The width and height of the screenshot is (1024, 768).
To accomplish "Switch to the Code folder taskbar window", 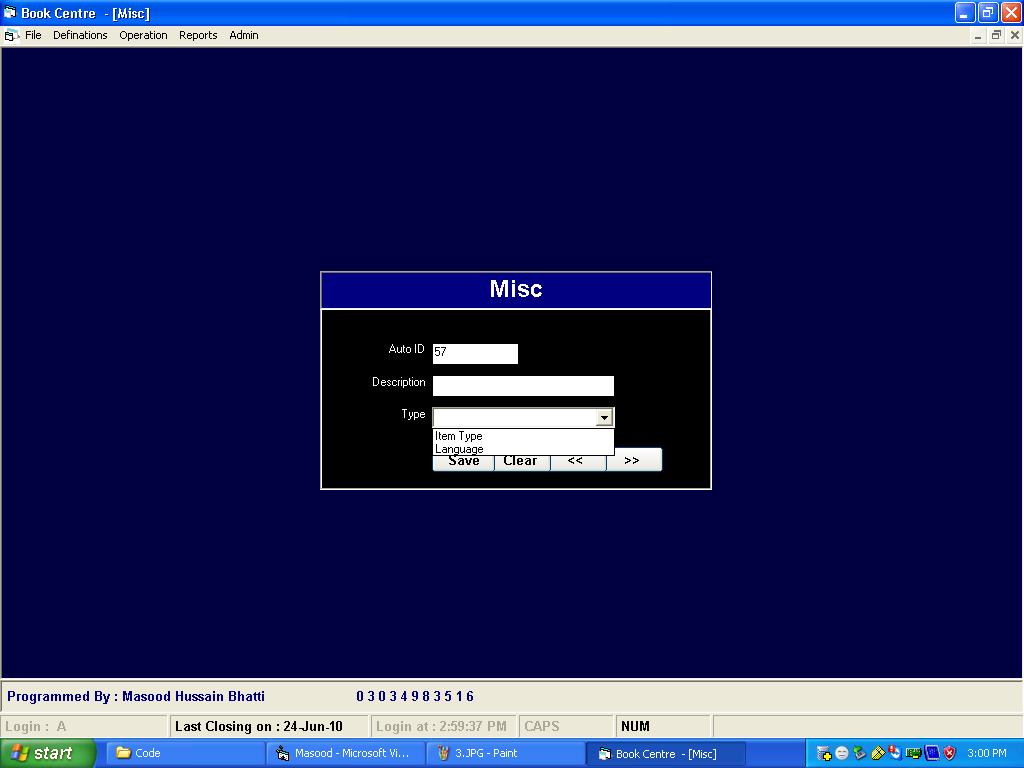I will coord(184,753).
